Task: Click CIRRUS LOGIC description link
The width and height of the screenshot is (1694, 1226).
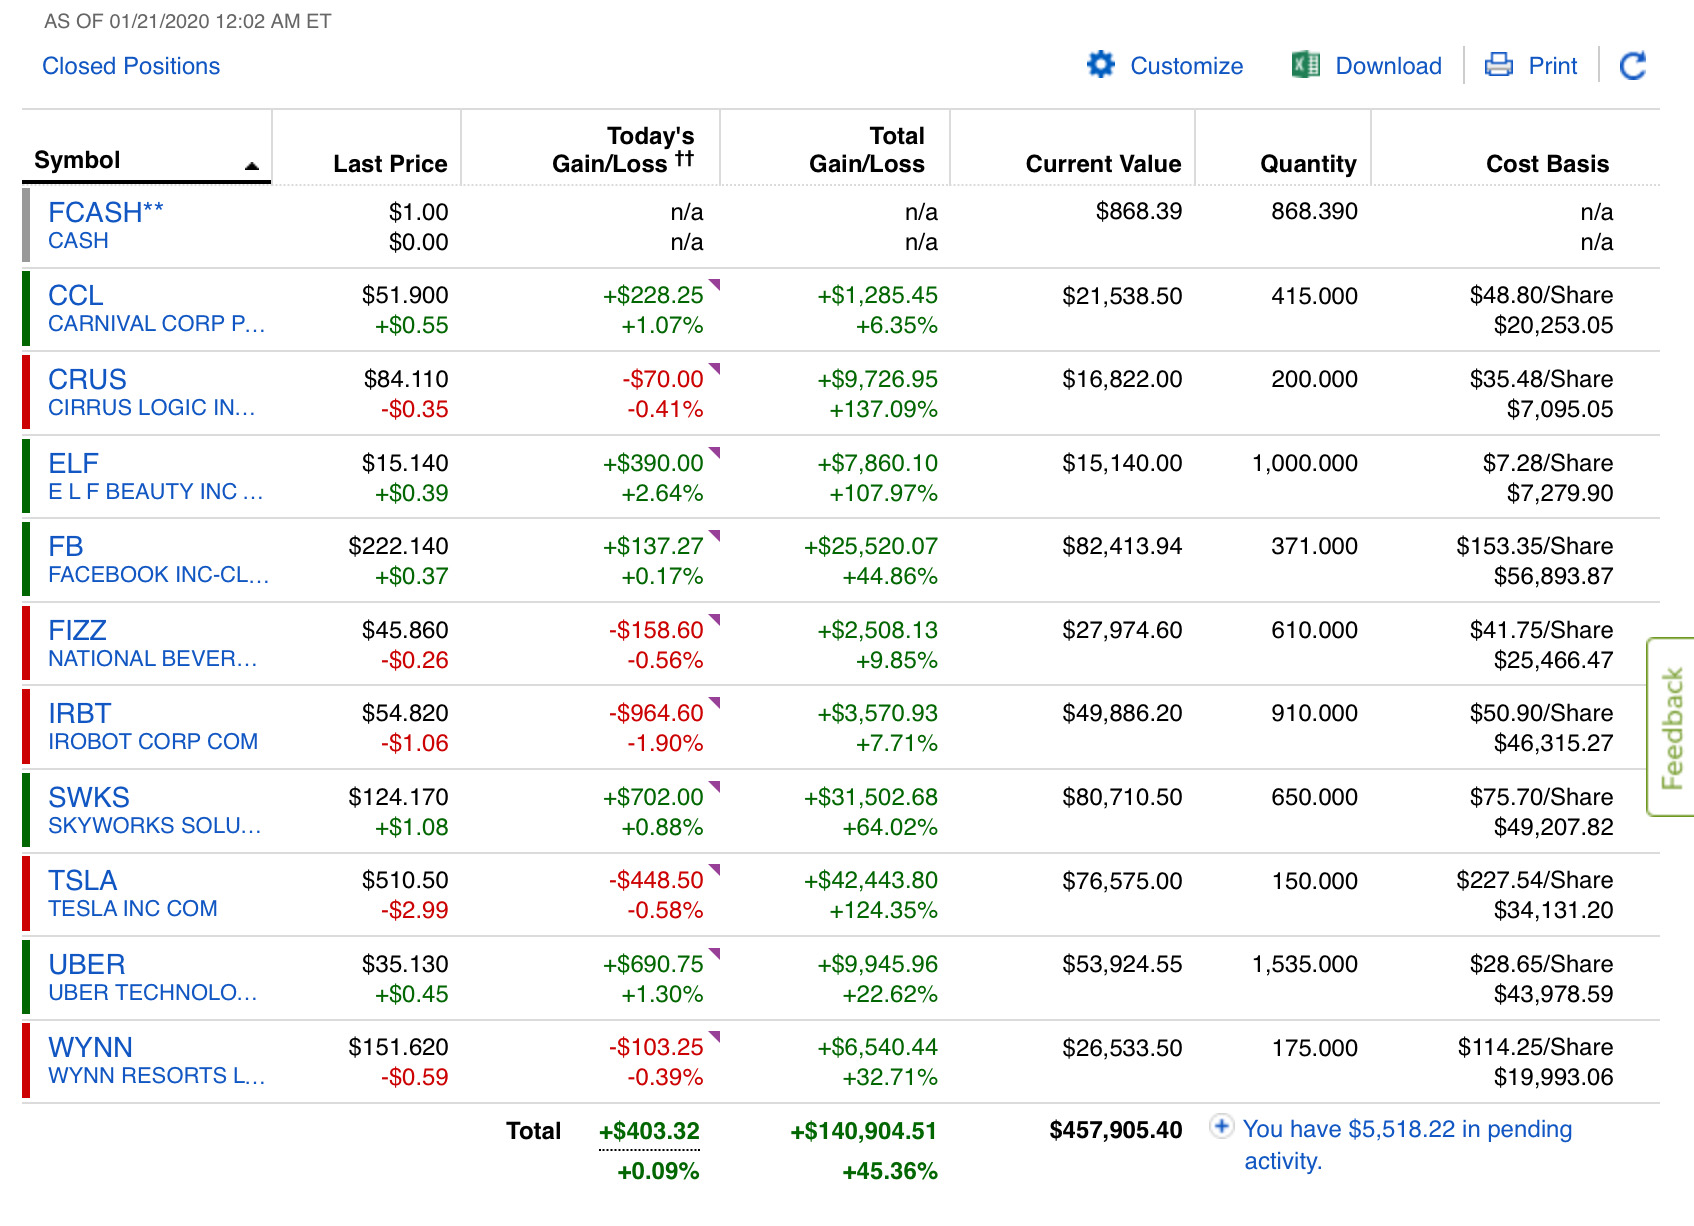Action: pyautogui.click(x=152, y=408)
